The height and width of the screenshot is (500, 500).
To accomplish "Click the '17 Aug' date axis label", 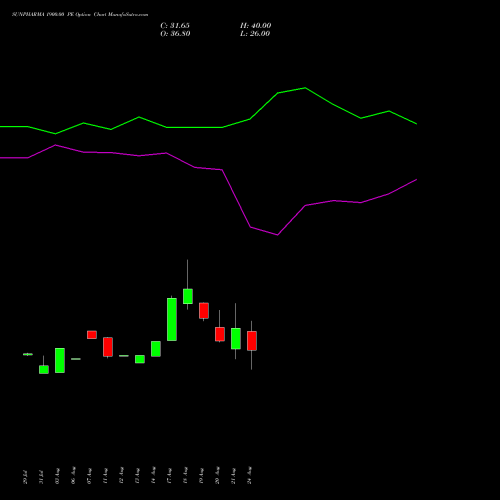I will click(170, 476).
